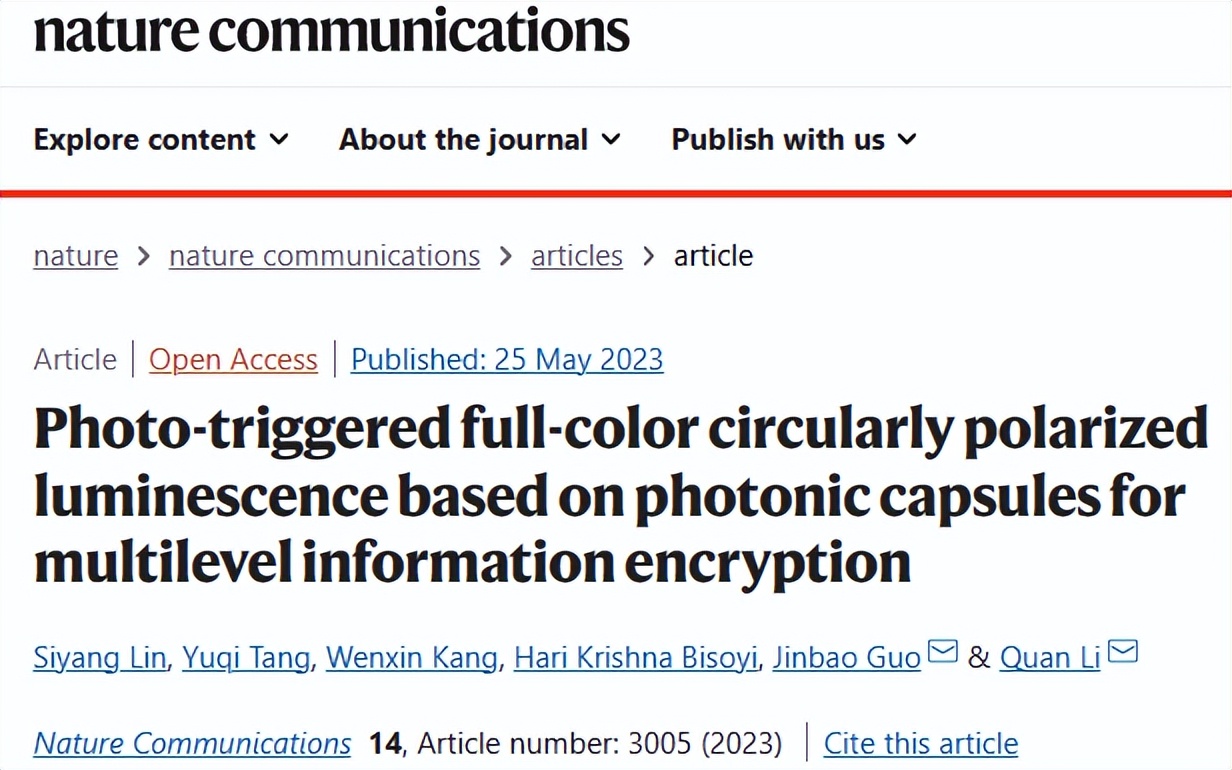Click the nature communications logo

click(x=331, y=30)
